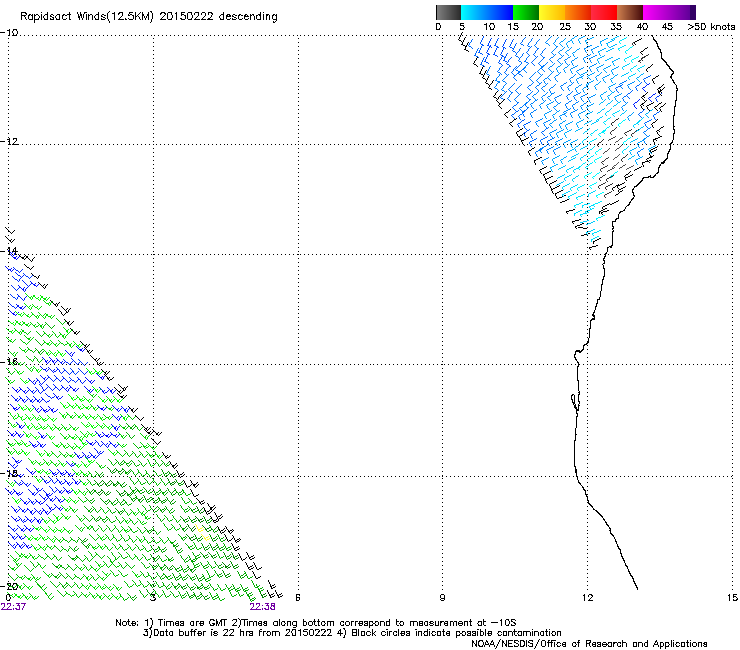Image resolution: width=740 pixels, height=650 pixels.
Task: Click the '15' longitude axis label
Action: click(732, 598)
